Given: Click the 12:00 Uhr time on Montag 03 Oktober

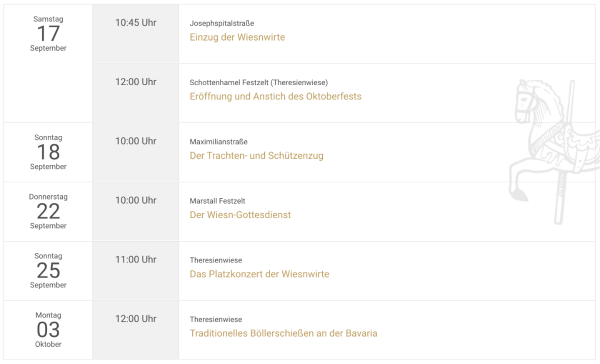Looking at the screenshot, I should coord(136,319).
